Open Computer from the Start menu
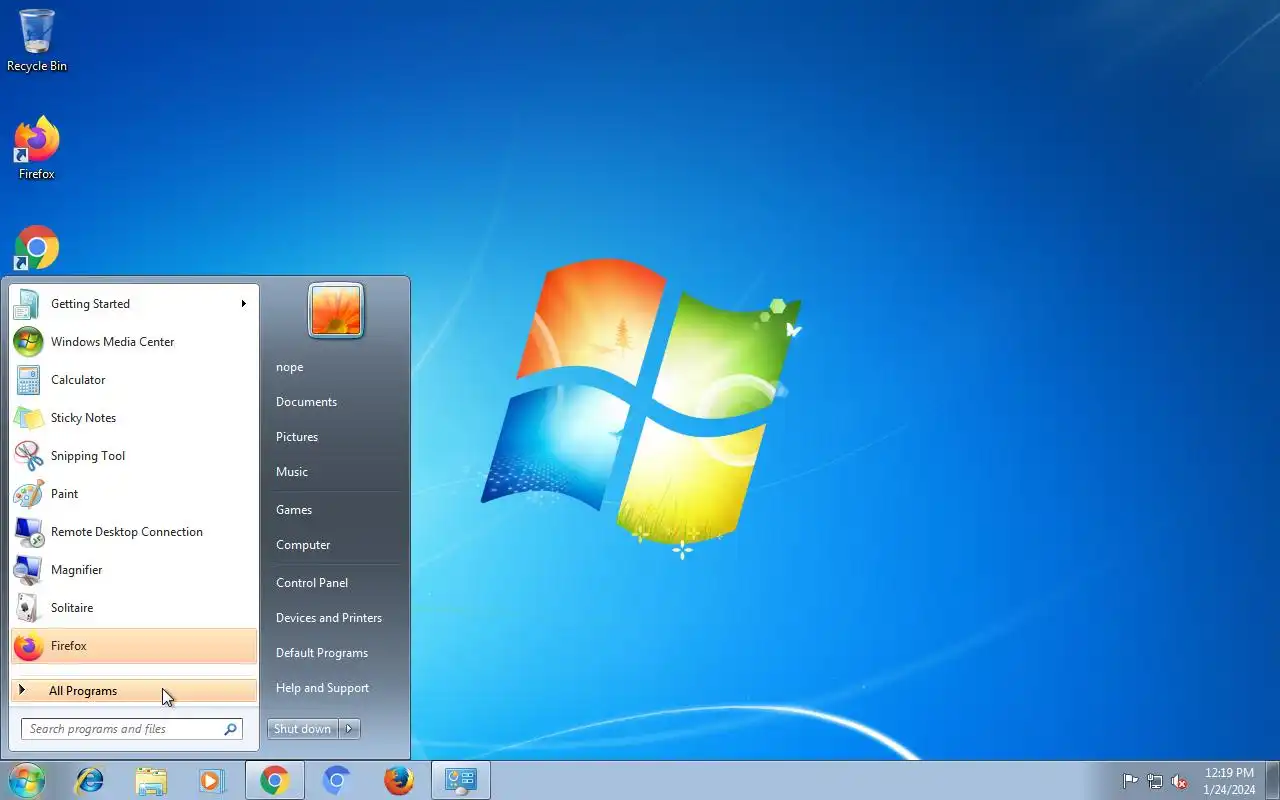Viewport: 1280px width, 800px height. pyautogui.click(x=303, y=545)
